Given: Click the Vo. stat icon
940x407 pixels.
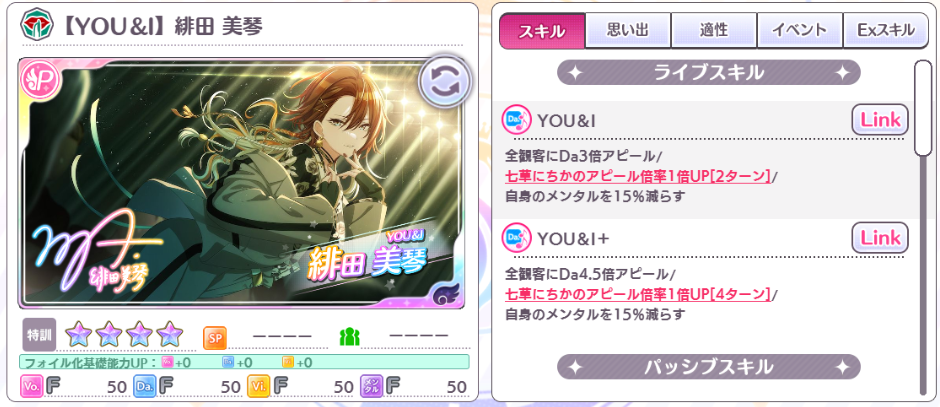Looking at the screenshot, I should point(31,386).
